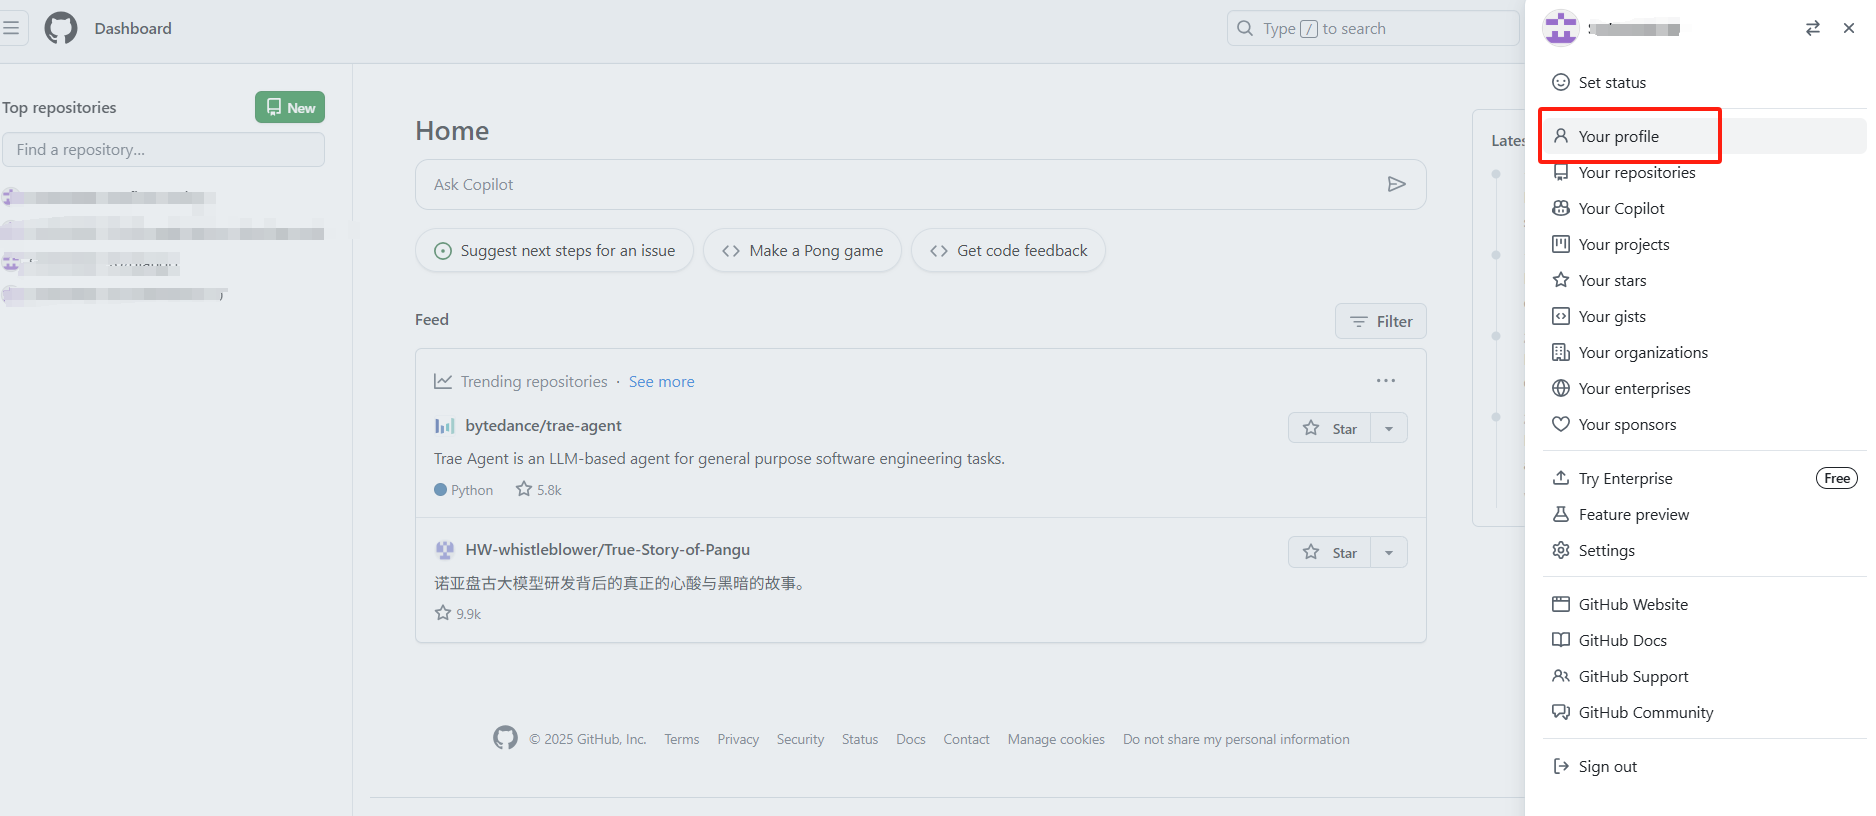This screenshot has height=816, width=1876.
Task: Click the GitHub Website browser icon
Action: [1561, 604]
